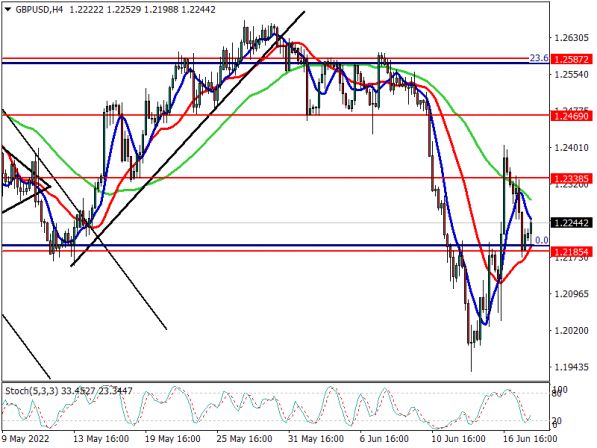The width and height of the screenshot is (597, 448).
Task: Click the 25 May 16:00 time label
Action: [x=244, y=438]
